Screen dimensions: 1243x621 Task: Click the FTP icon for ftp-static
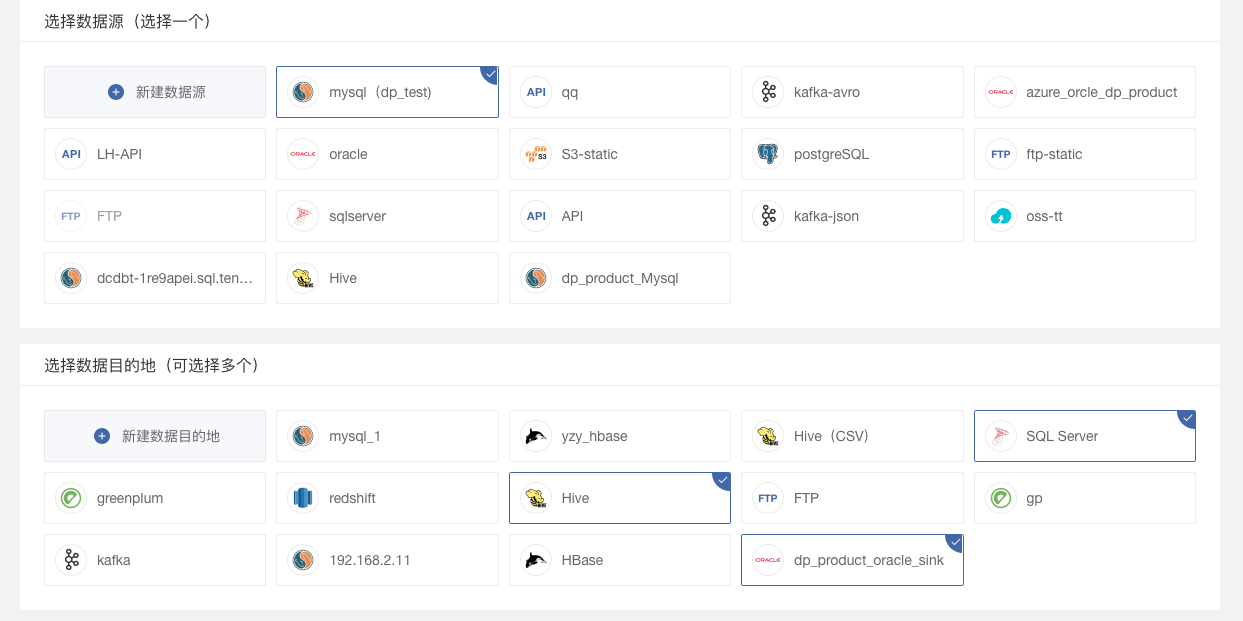(1001, 154)
